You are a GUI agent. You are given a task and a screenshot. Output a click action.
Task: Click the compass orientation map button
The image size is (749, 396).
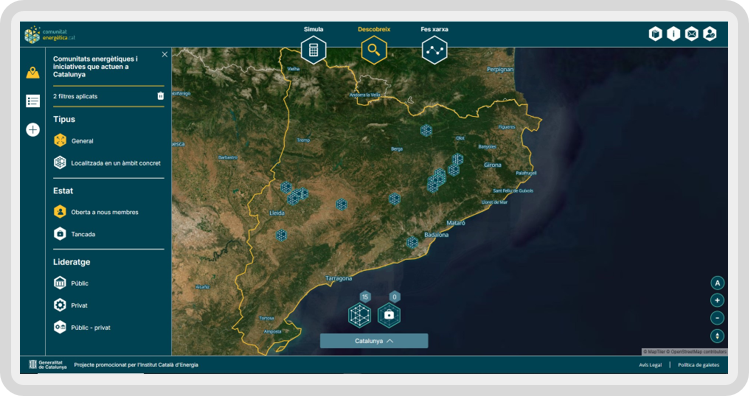[717, 336]
